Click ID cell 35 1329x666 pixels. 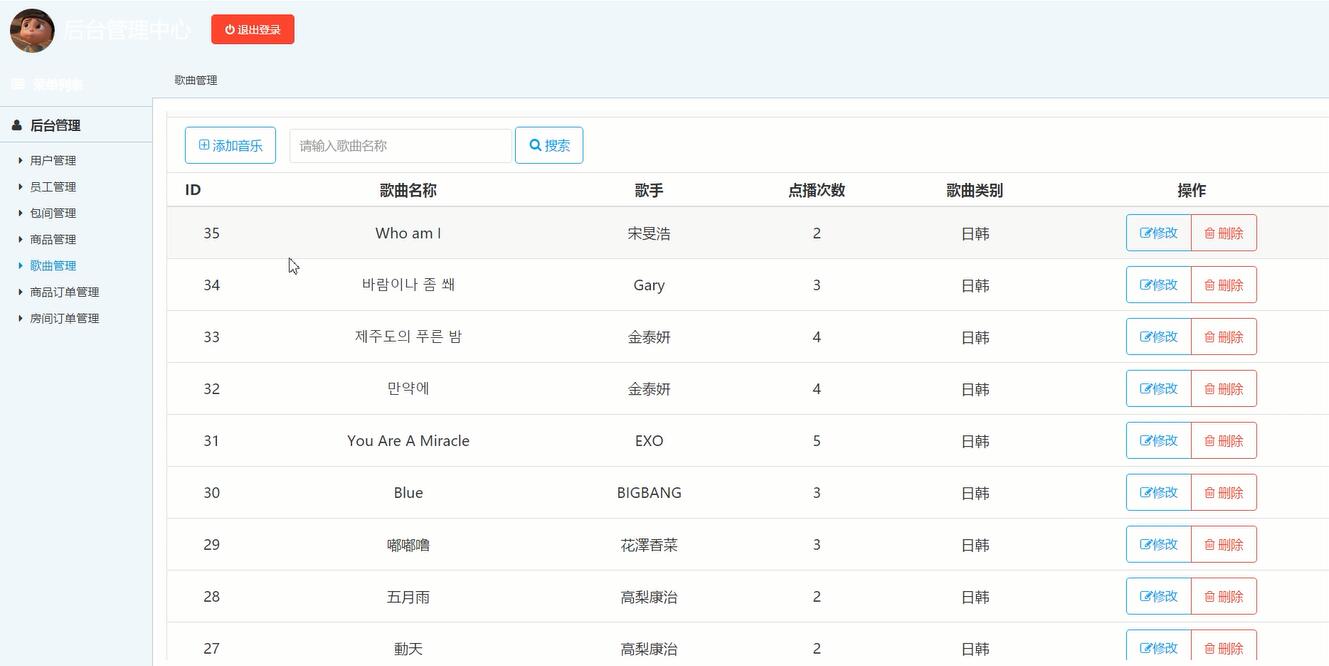(x=211, y=233)
